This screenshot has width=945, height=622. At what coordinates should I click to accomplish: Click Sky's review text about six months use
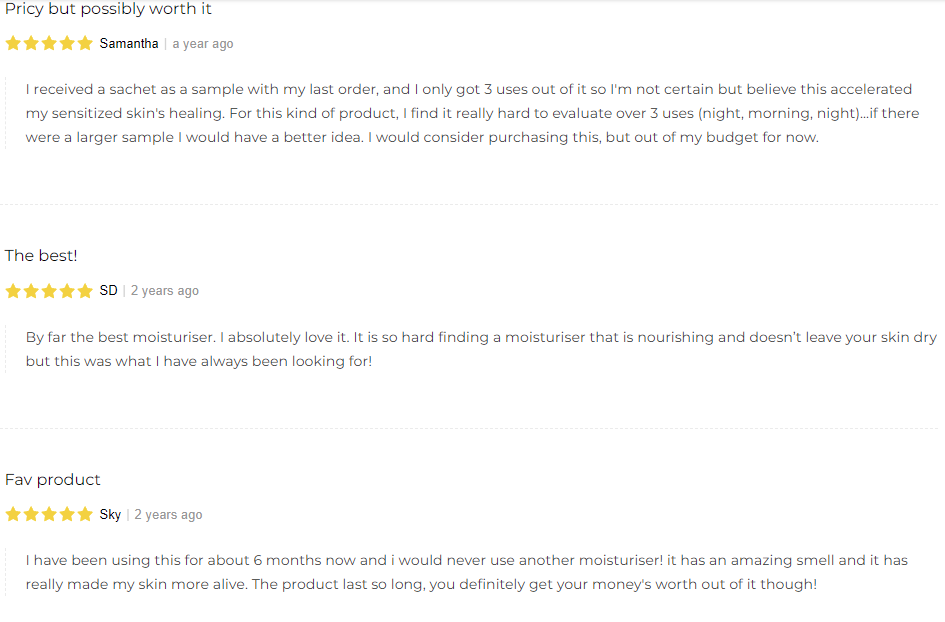point(466,572)
